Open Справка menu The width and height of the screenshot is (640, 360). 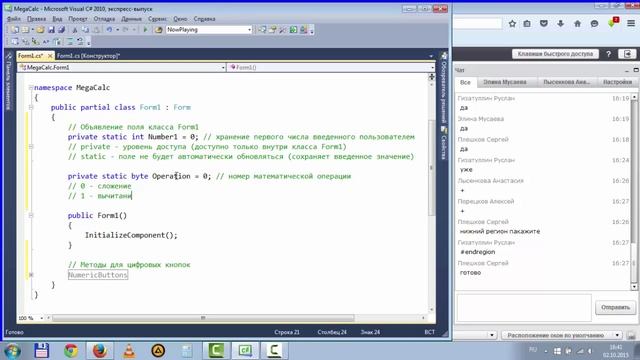204,19
